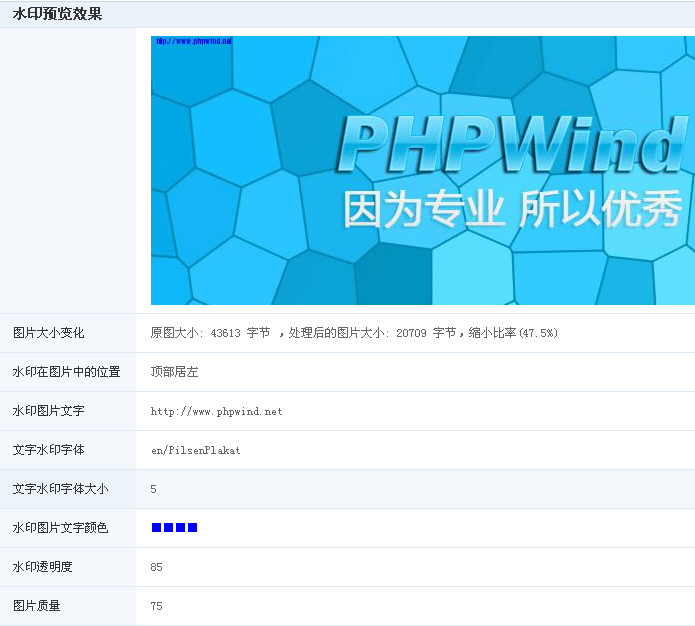Click the transparency value '85'
The height and width of the screenshot is (626, 695).
pos(156,567)
